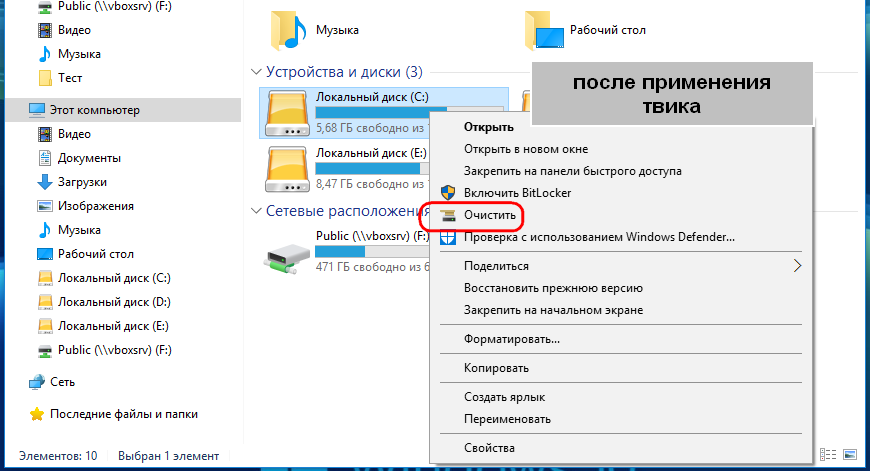Click the Изображения picture icon
The image size is (870, 471).
[44, 206]
